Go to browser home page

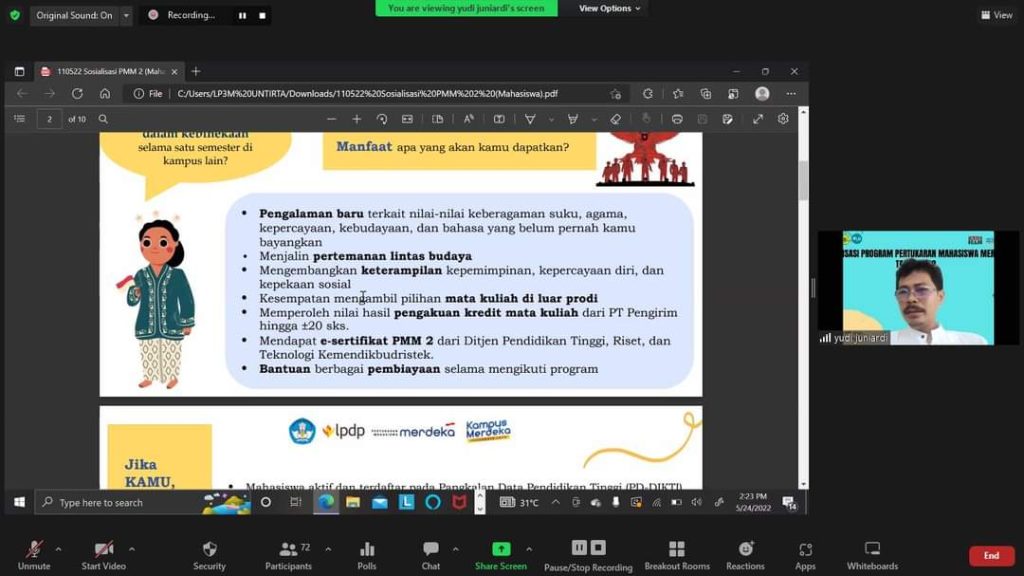tap(104, 94)
